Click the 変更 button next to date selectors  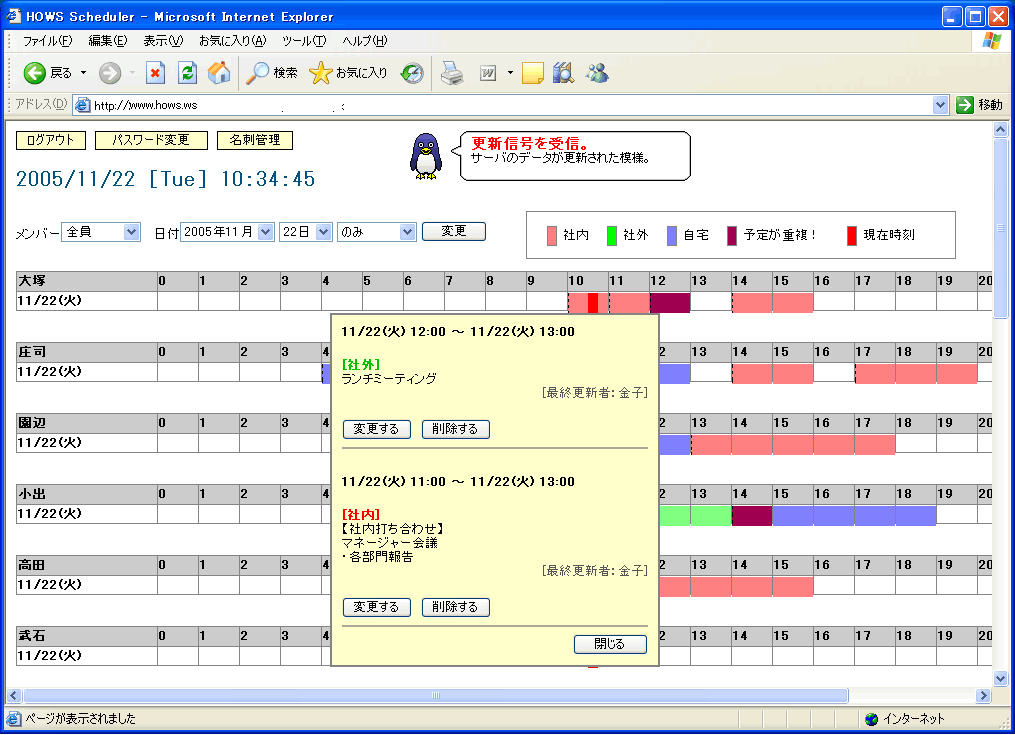tap(453, 231)
